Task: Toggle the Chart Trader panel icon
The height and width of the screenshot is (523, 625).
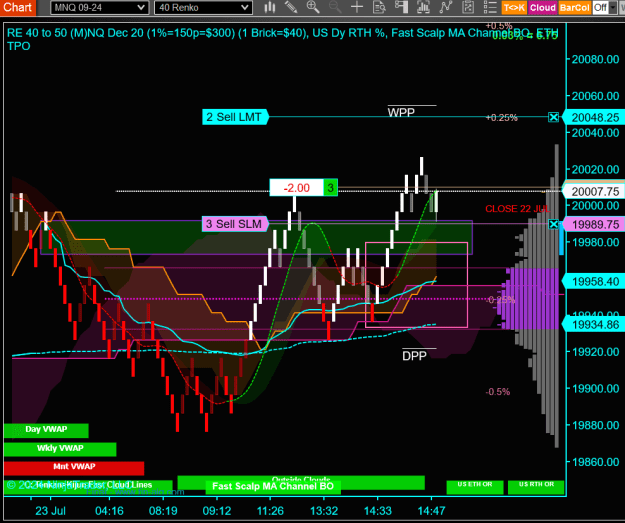Action: pos(401,7)
